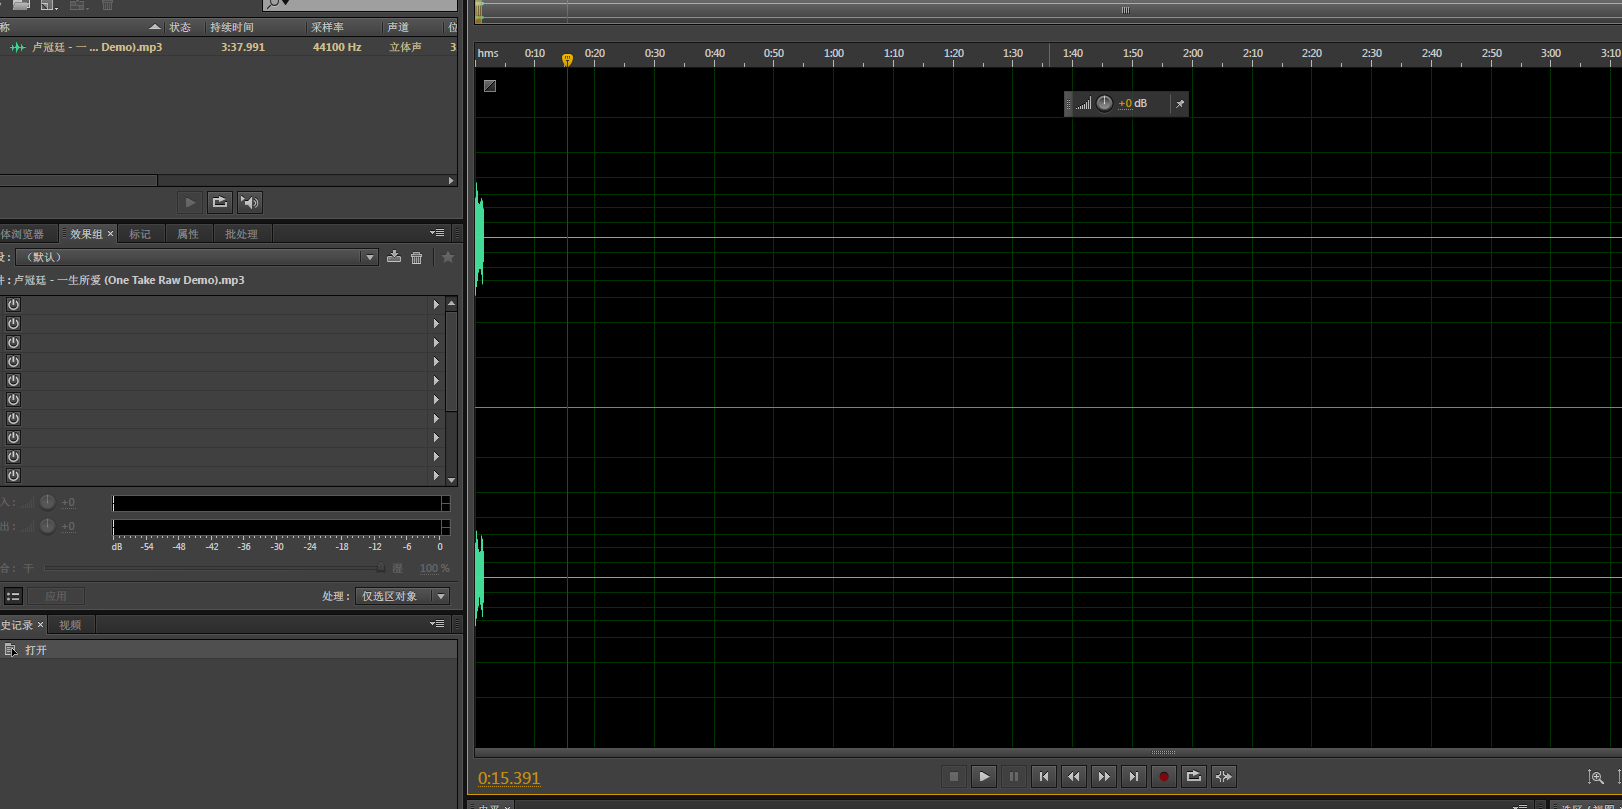
Task: Delete preset using the effects rack trash icon
Action: point(417,258)
